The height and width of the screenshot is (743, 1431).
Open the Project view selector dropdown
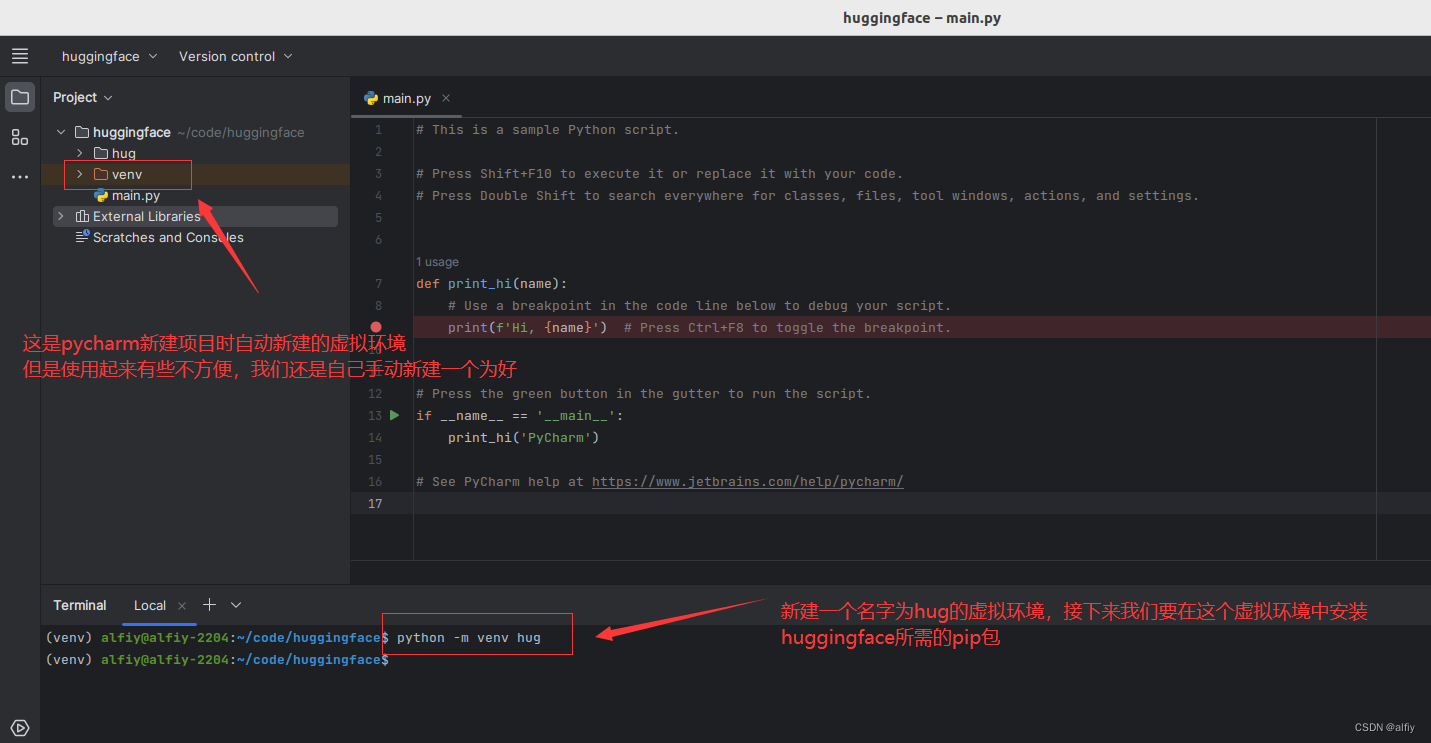(x=83, y=97)
